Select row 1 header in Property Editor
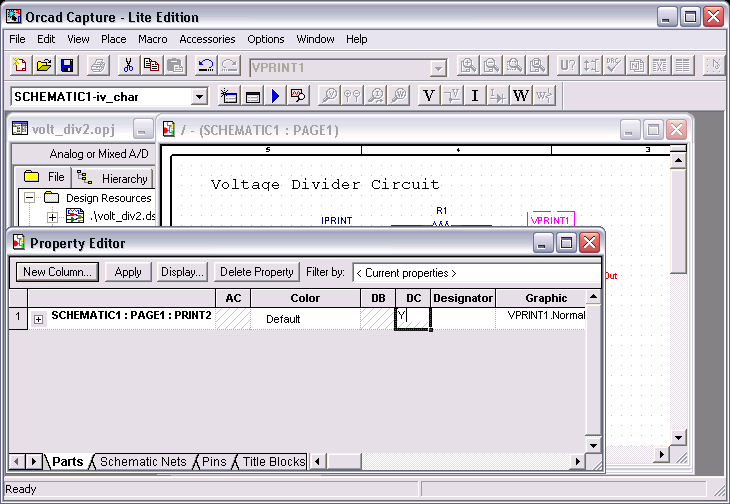Screen dimensions: 730x504 click(x=18, y=319)
